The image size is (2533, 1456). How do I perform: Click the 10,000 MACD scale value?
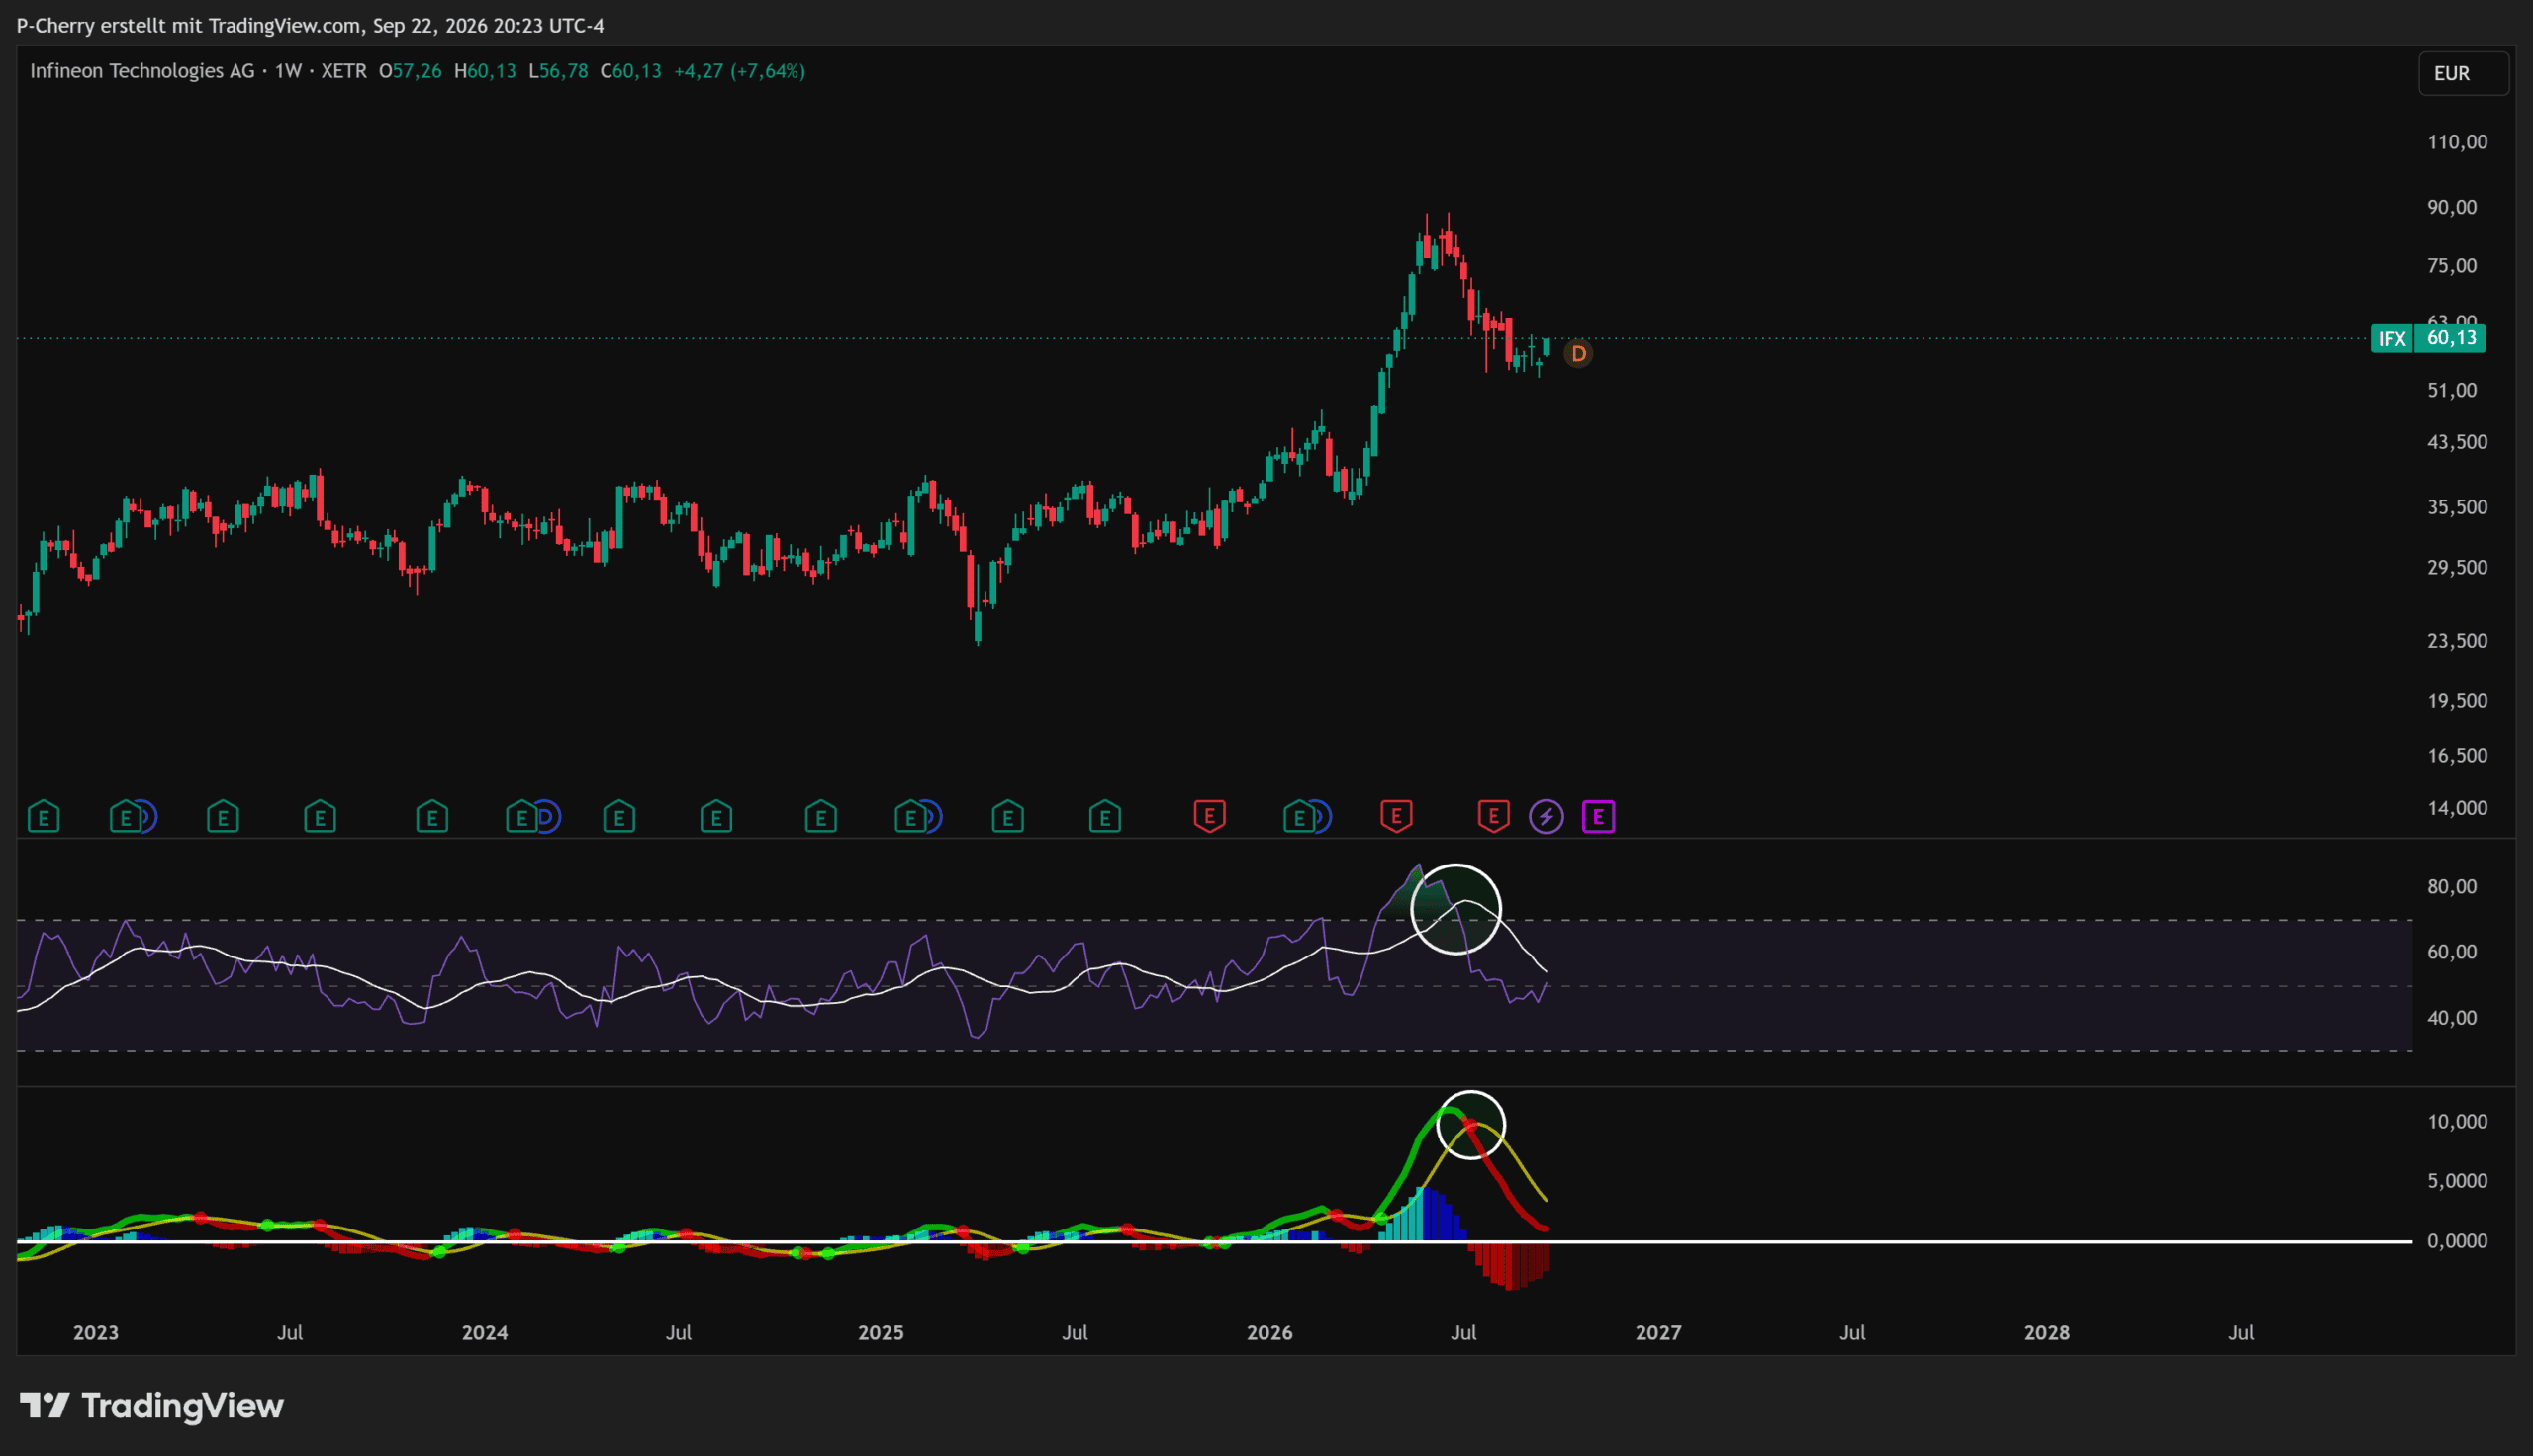tap(2457, 1121)
